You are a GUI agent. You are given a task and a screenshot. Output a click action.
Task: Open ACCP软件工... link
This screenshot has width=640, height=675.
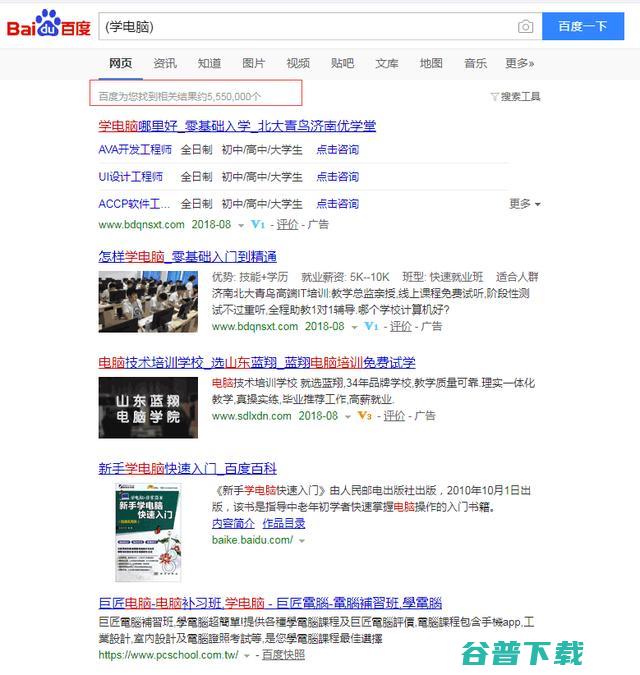click(134, 204)
